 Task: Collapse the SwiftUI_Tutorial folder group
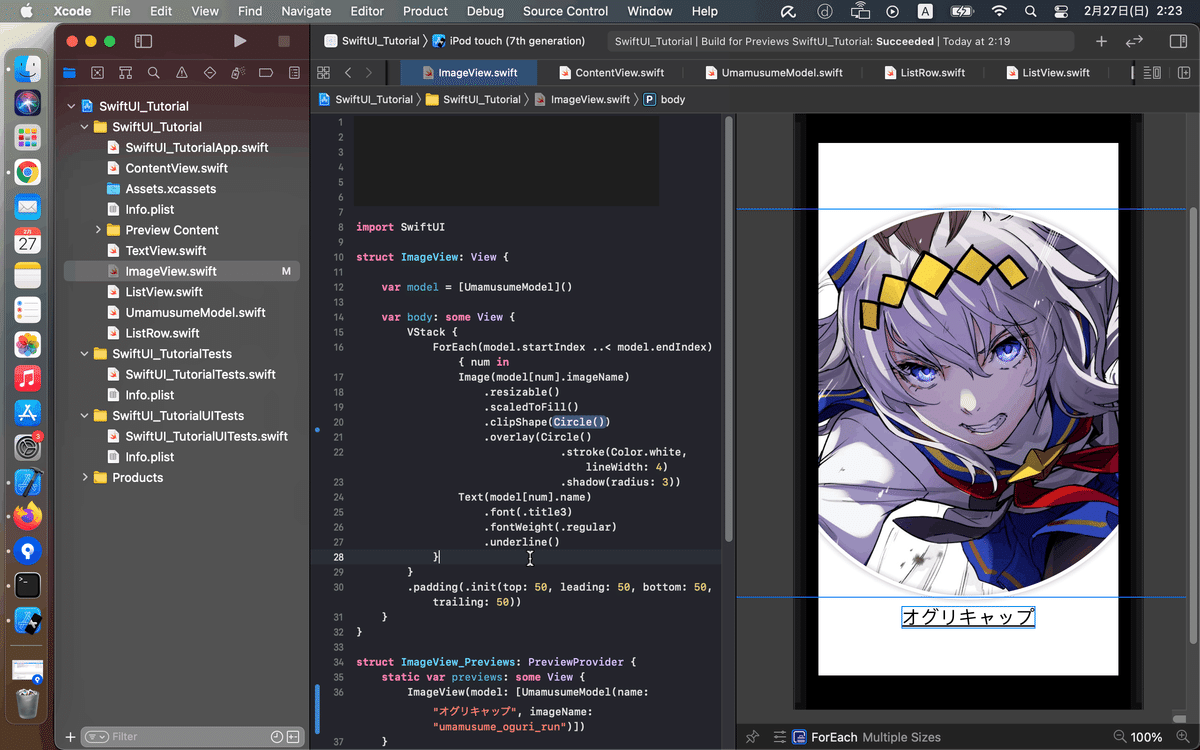(x=84, y=127)
